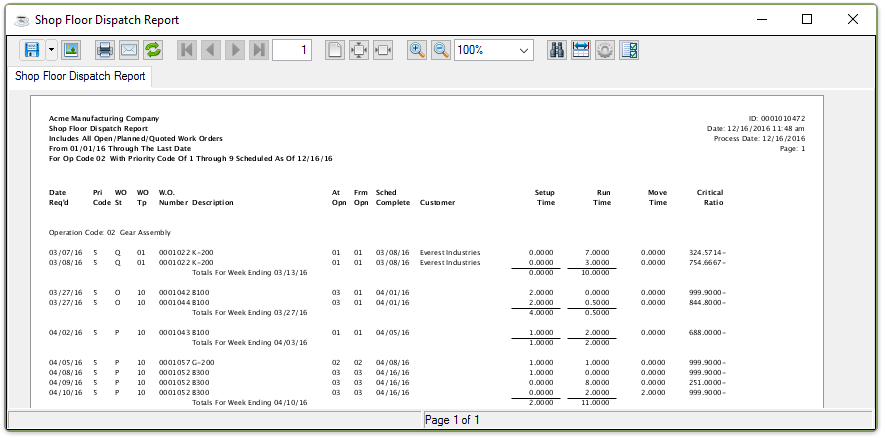Email the report via envelope icon
This screenshot has height=440, width=886.
[x=129, y=50]
